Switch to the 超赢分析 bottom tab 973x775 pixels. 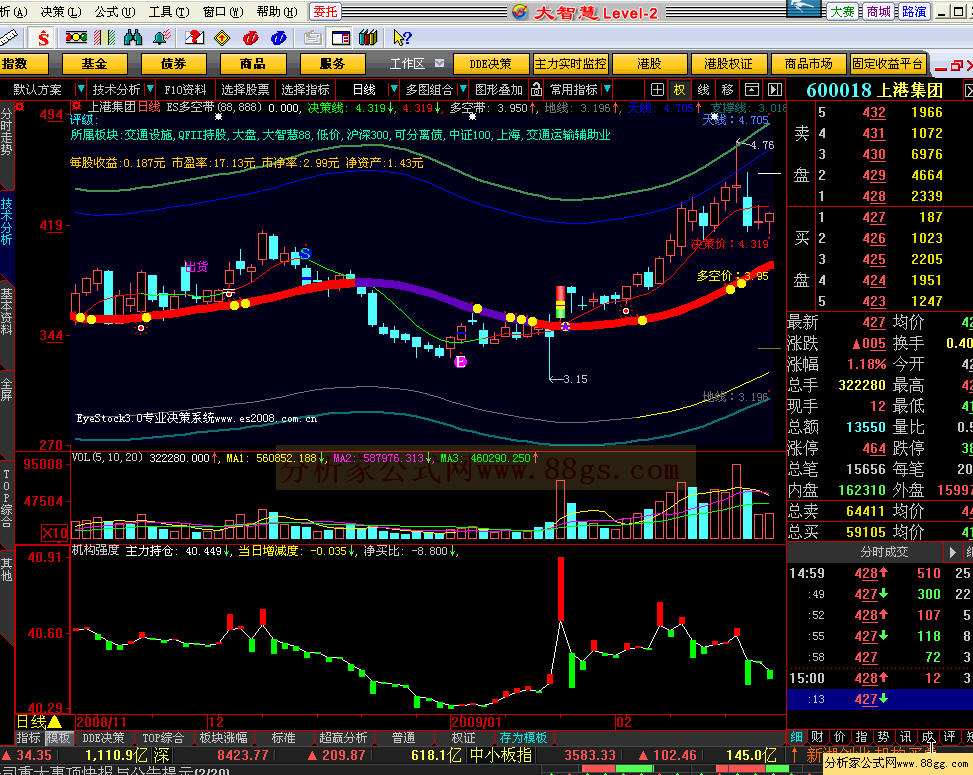click(x=343, y=738)
